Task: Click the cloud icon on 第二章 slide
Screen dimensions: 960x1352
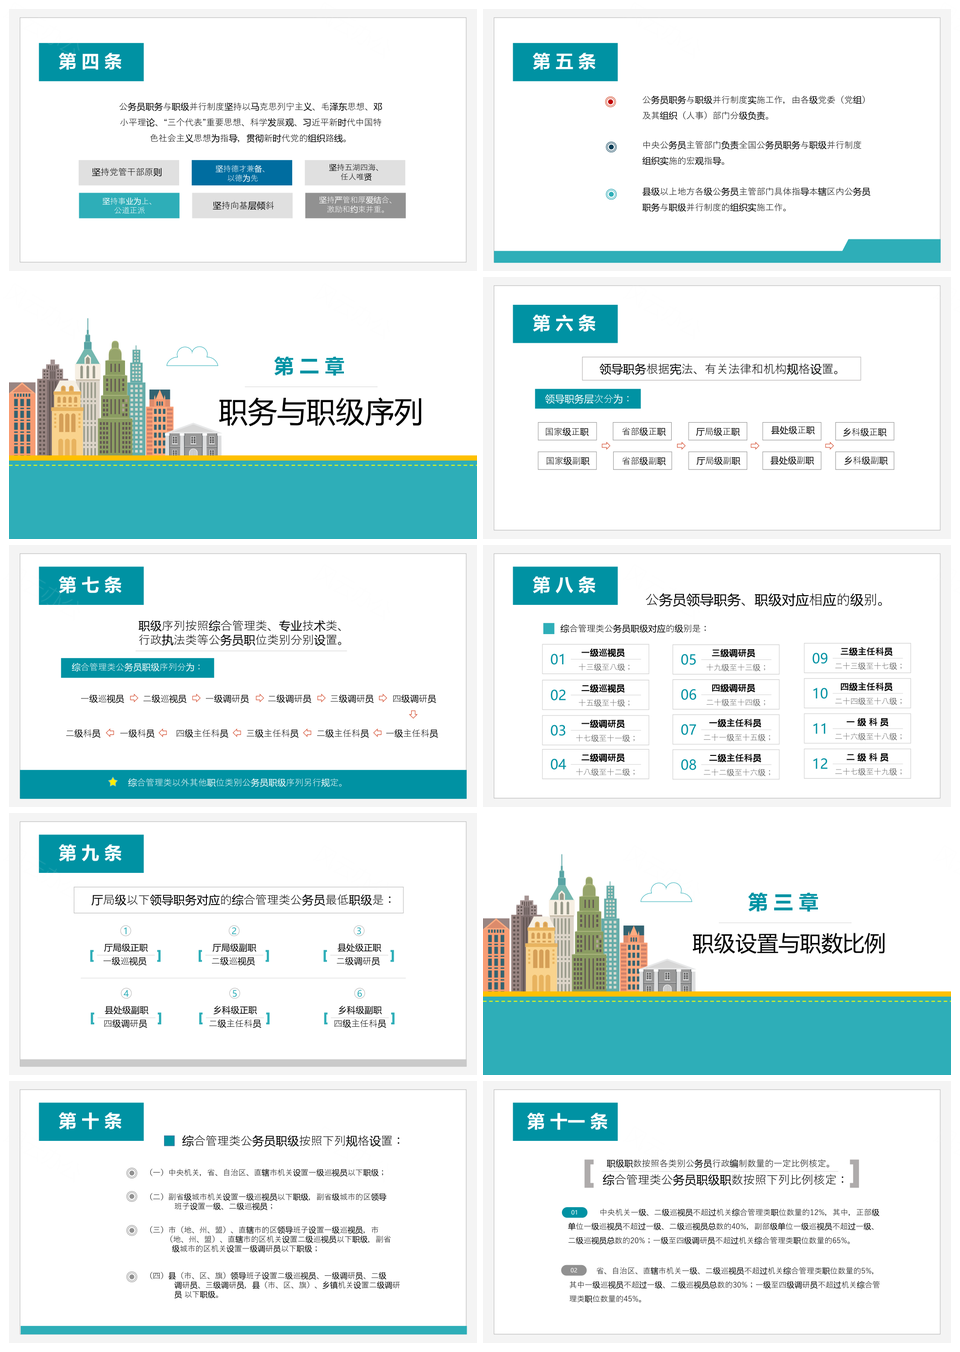Action: pos(192,356)
